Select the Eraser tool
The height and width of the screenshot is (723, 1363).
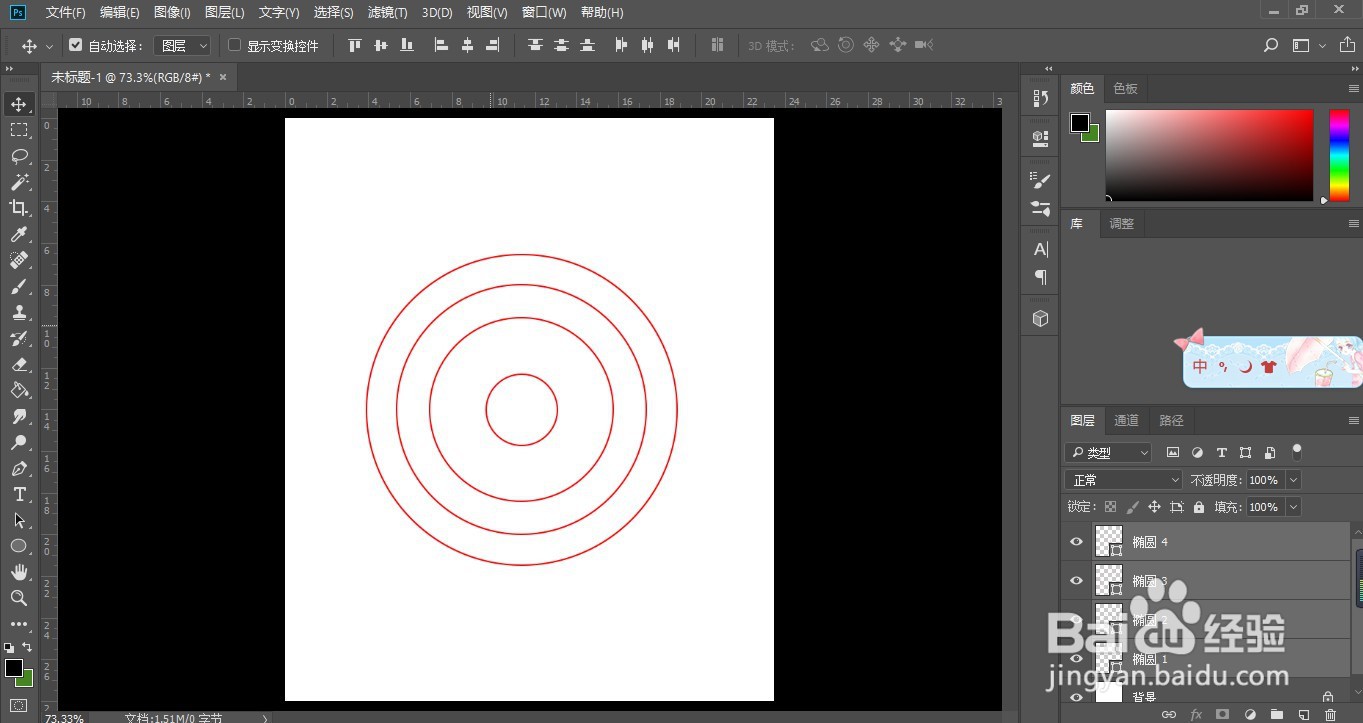[x=19, y=364]
